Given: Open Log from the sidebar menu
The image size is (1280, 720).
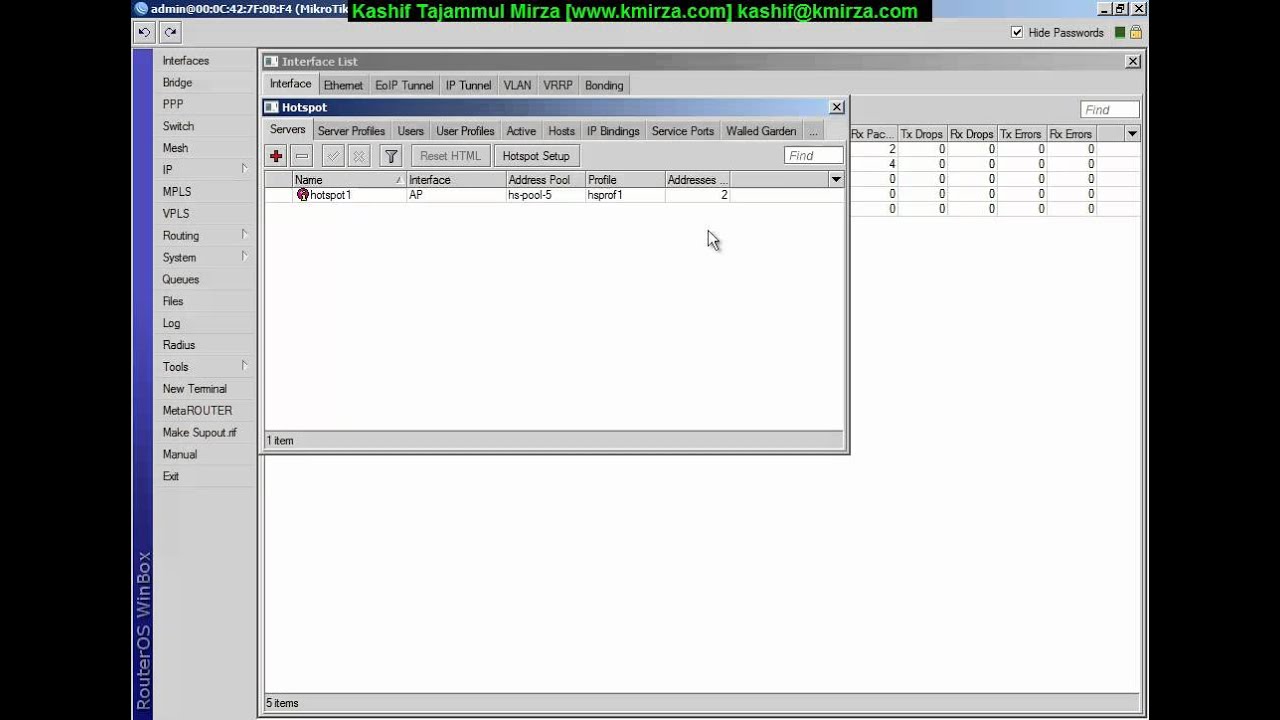Looking at the screenshot, I should tap(172, 323).
